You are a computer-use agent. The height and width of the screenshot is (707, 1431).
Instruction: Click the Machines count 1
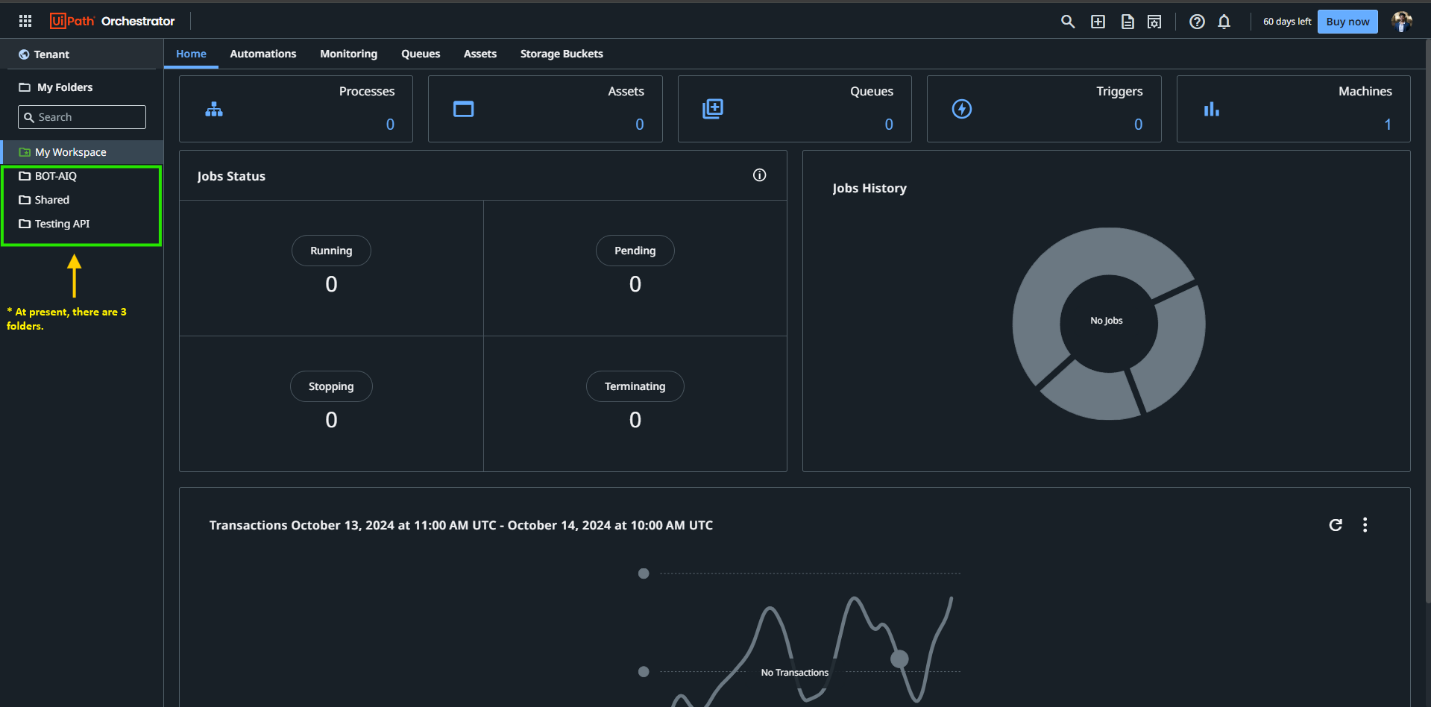(1388, 125)
